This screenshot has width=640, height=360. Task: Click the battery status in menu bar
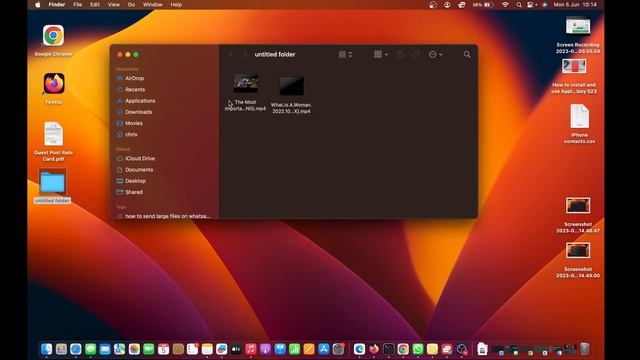coord(483,4)
